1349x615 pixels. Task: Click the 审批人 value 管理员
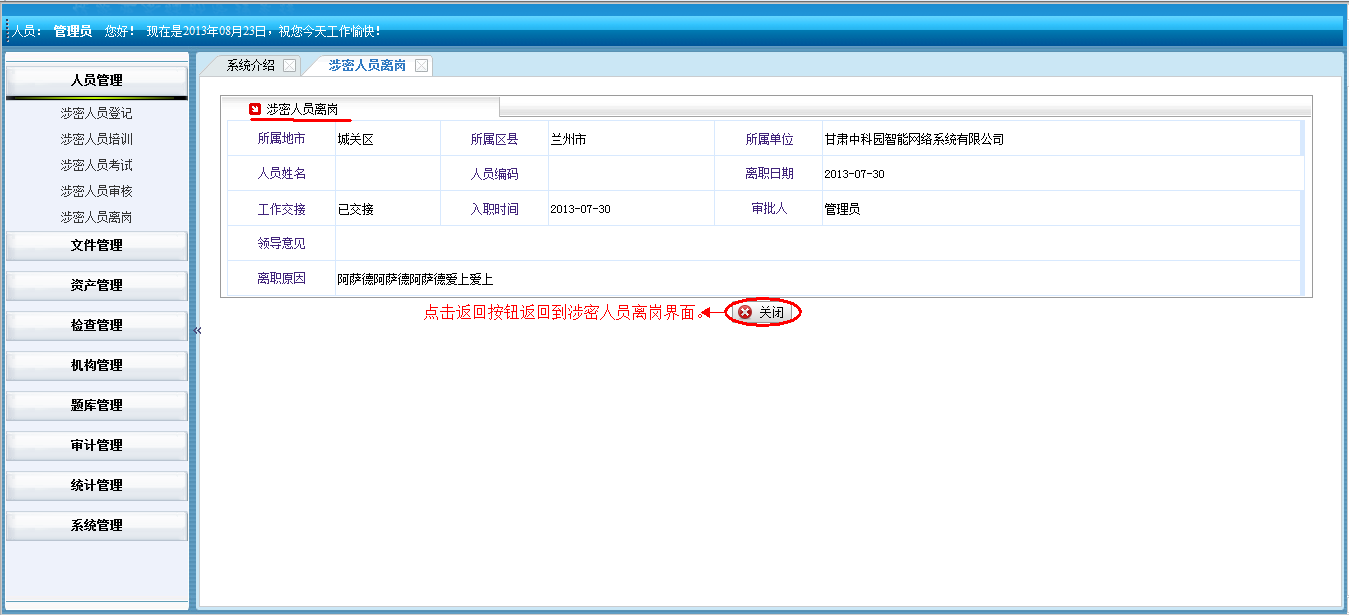(x=842, y=209)
